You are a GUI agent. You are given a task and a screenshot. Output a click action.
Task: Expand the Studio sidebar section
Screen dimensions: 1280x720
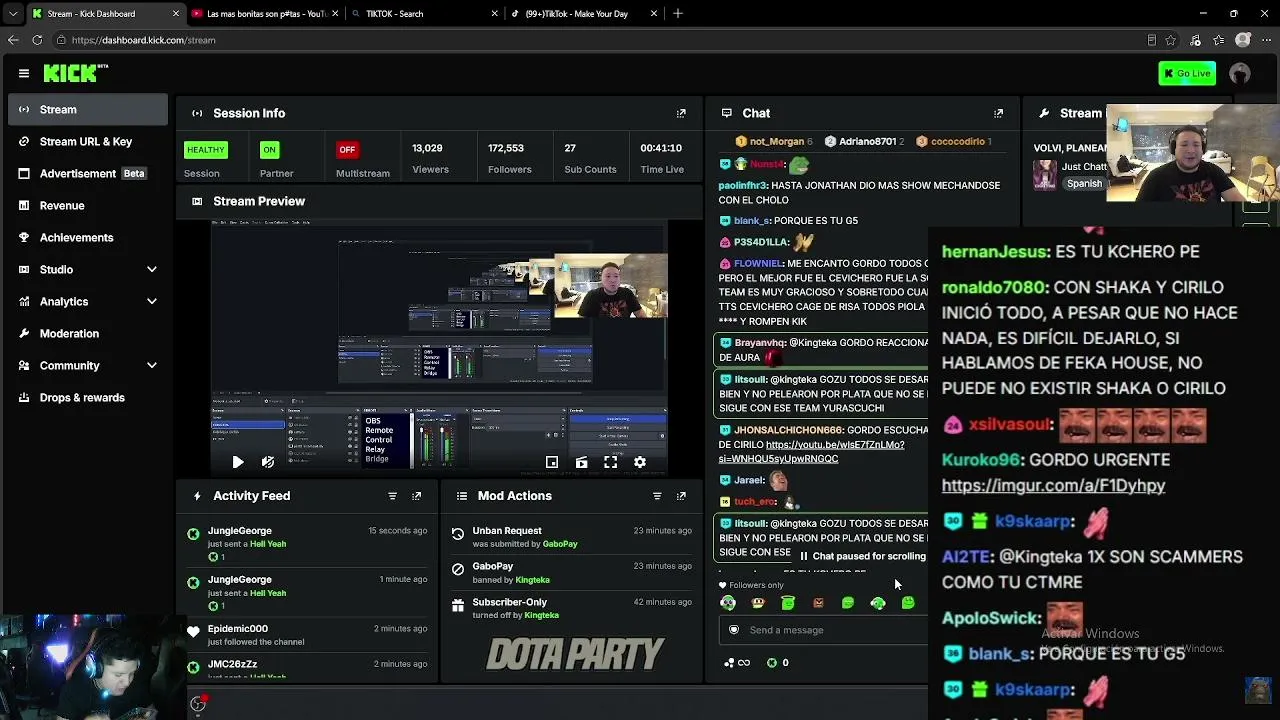point(88,270)
